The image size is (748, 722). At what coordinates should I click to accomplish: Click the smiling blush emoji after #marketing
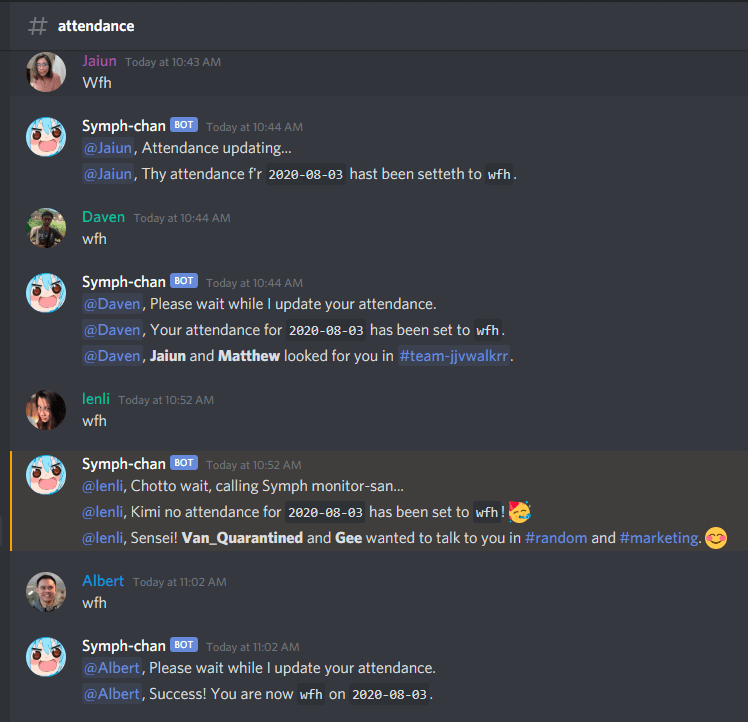pyautogui.click(x=716, y=538)
